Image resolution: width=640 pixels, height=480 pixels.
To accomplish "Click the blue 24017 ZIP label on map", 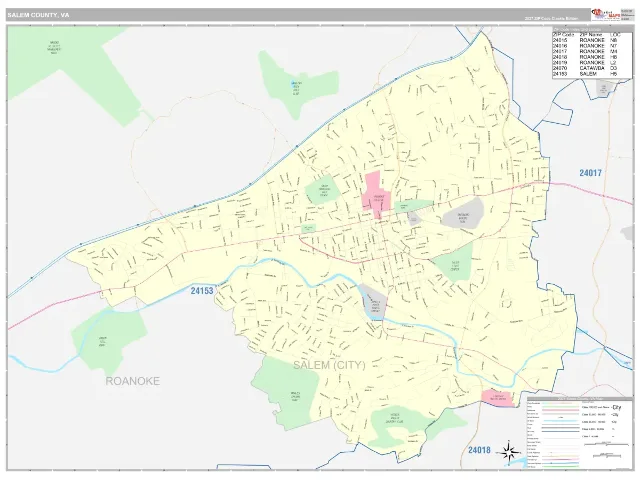I will pyautogui.click(x=590, y=173).
